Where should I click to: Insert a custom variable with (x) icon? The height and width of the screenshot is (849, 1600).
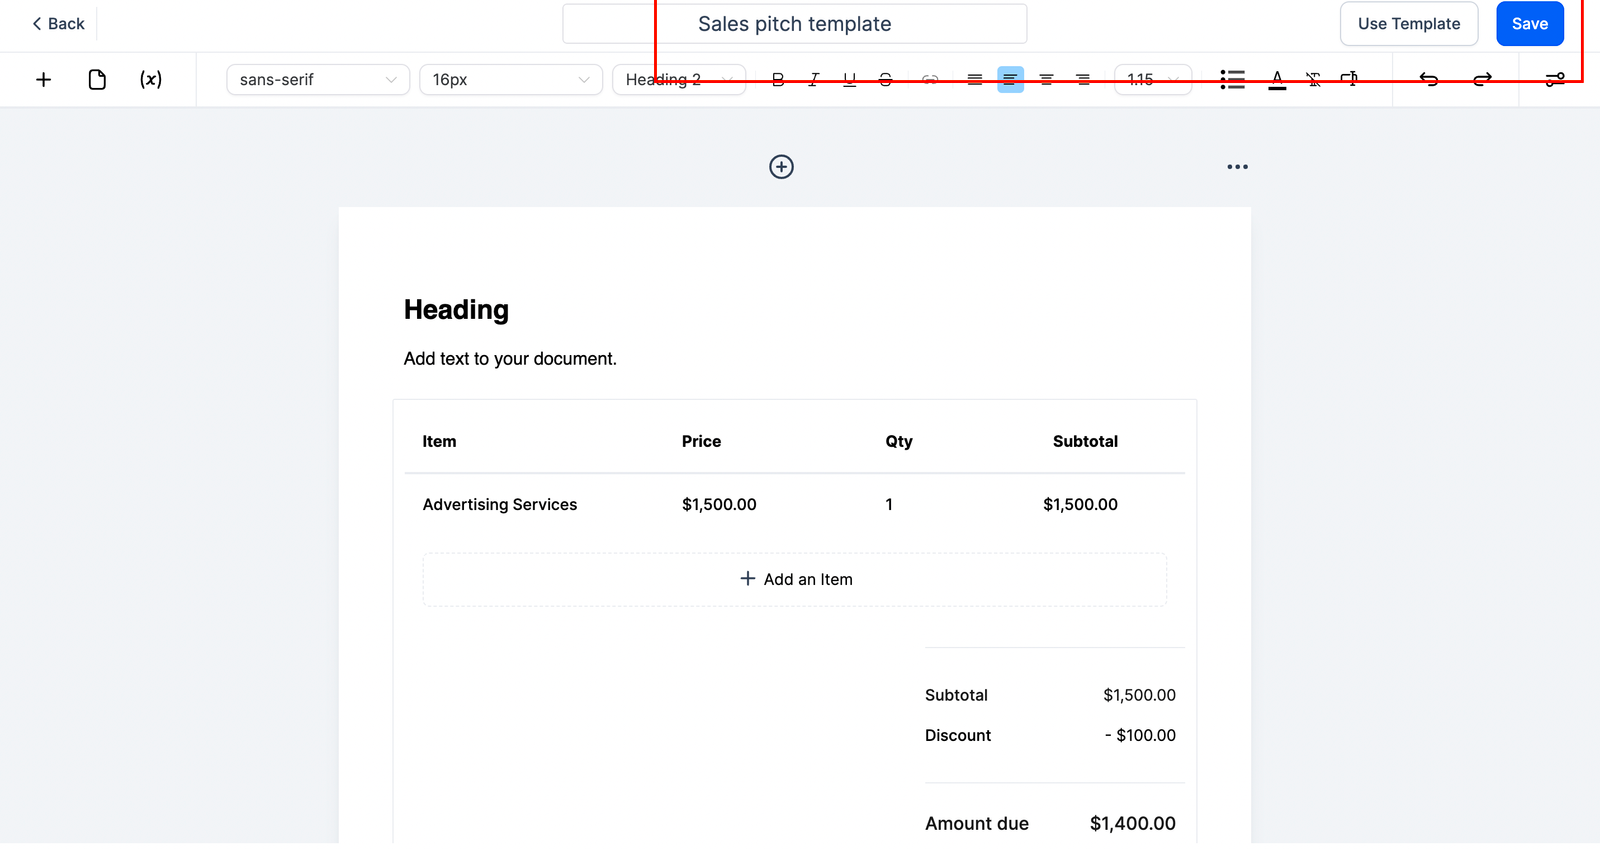point(151,80)
